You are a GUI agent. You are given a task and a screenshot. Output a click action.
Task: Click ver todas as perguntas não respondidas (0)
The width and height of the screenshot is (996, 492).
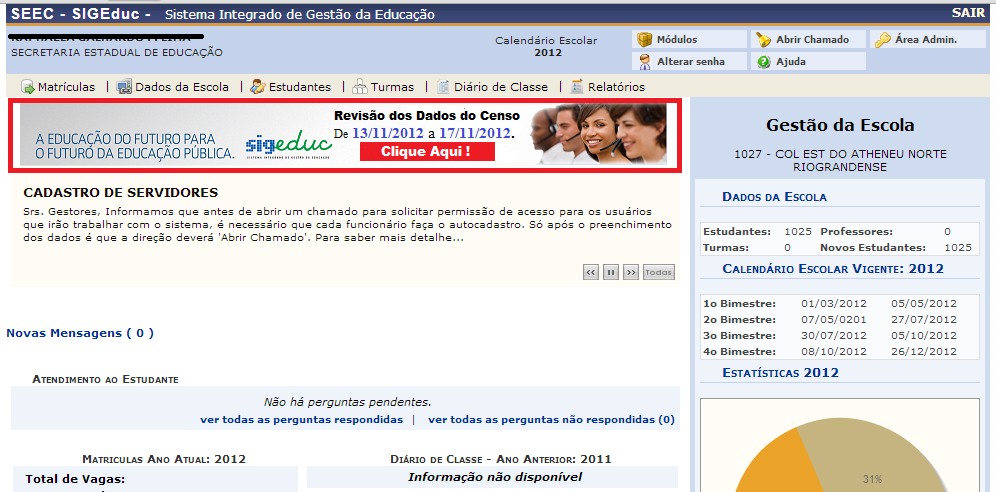(x=551, y=420)
